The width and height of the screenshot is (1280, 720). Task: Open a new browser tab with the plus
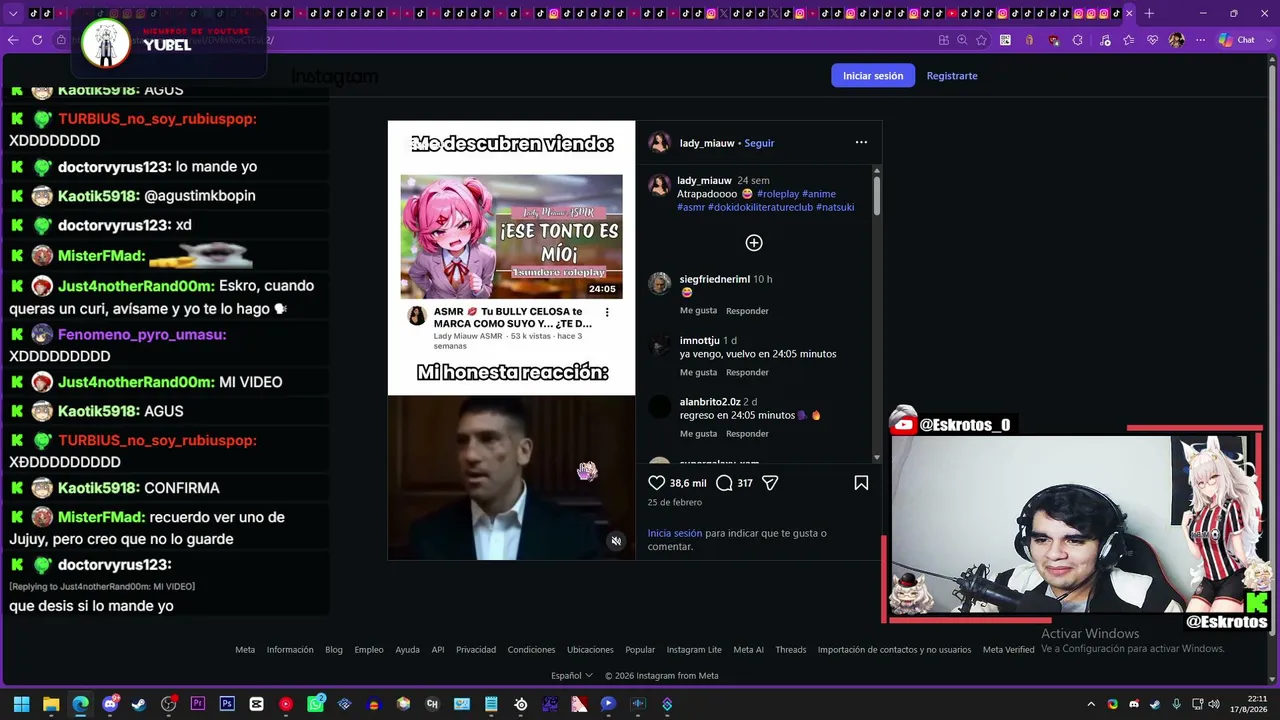pos(1149,14)
